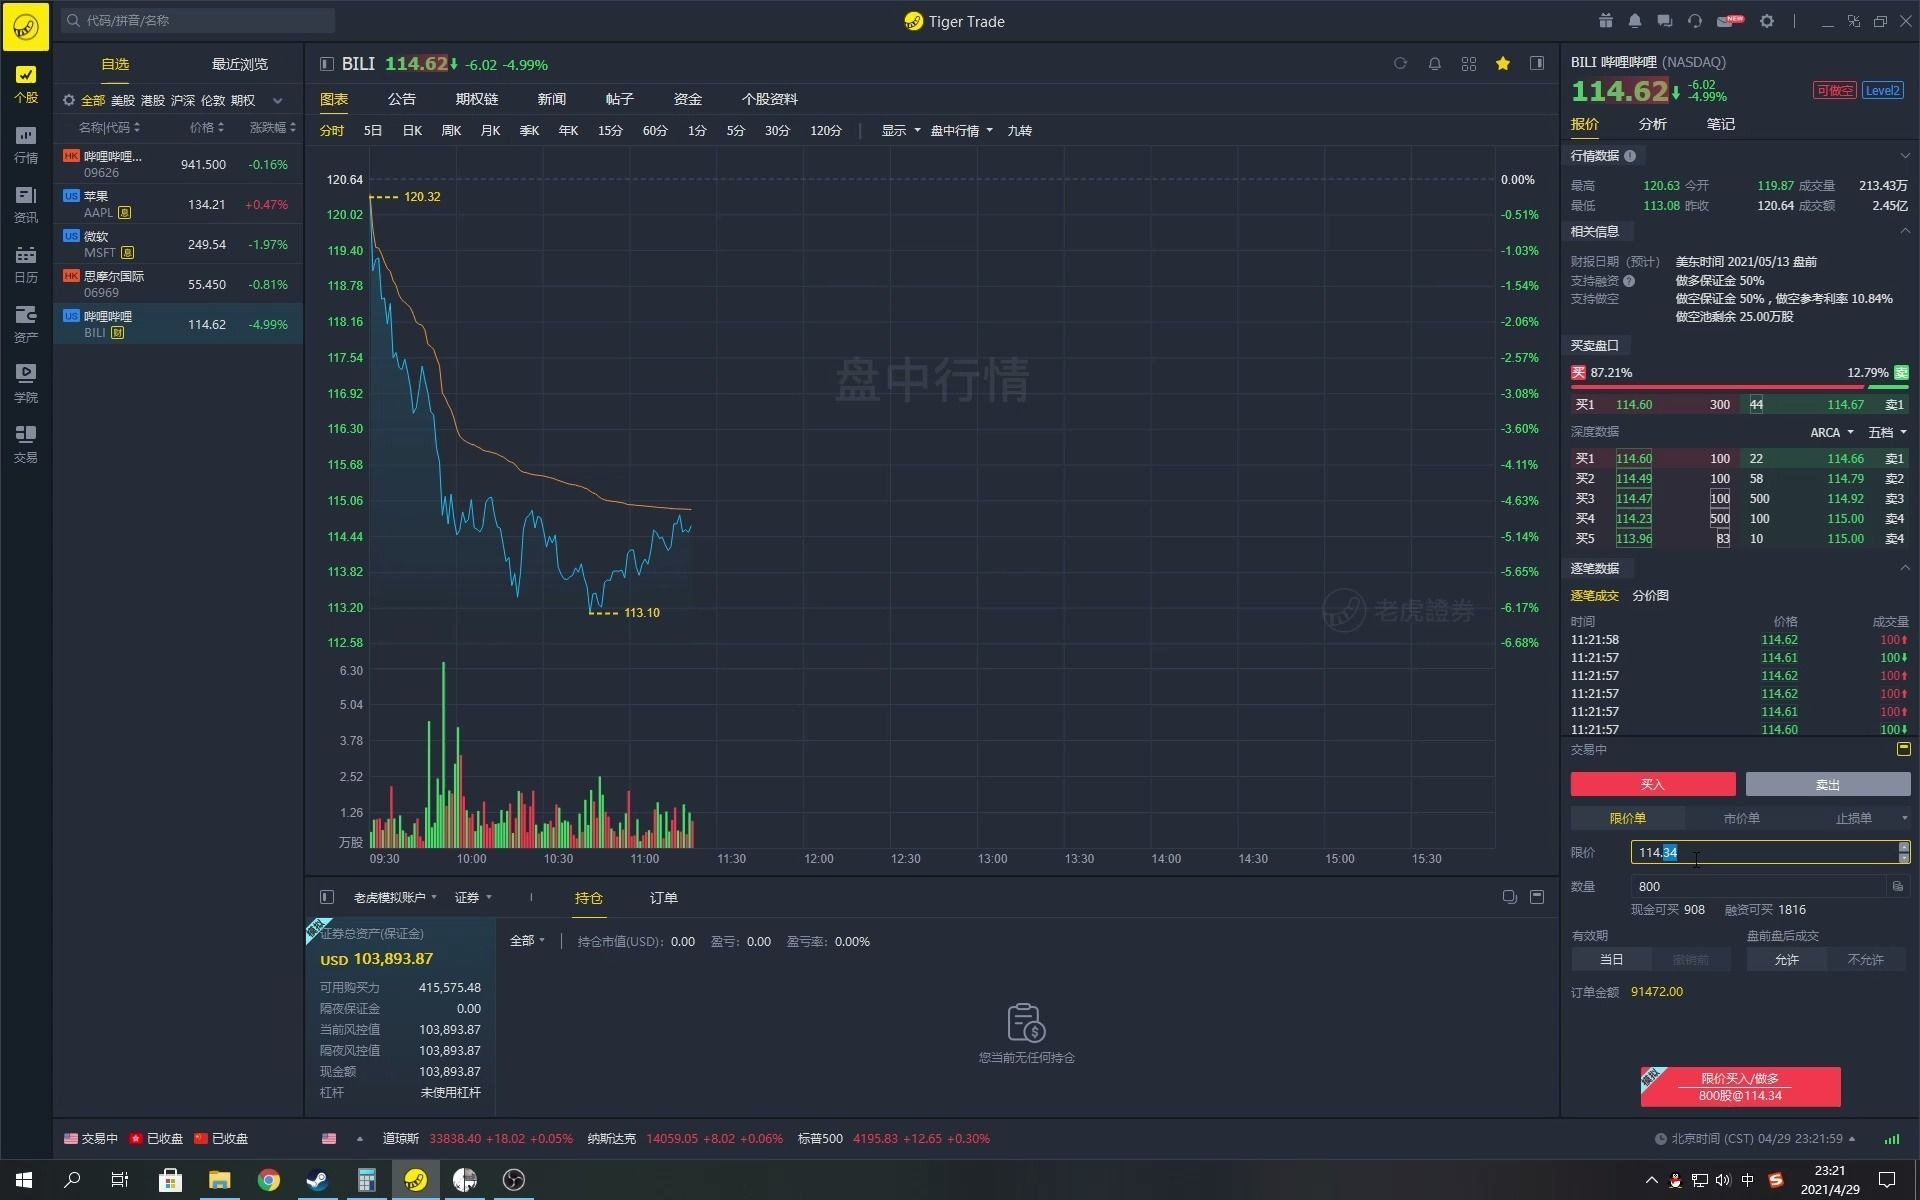Click the Level2 badge
The image size is (1920, 1200).
[x=1882, y=90]
